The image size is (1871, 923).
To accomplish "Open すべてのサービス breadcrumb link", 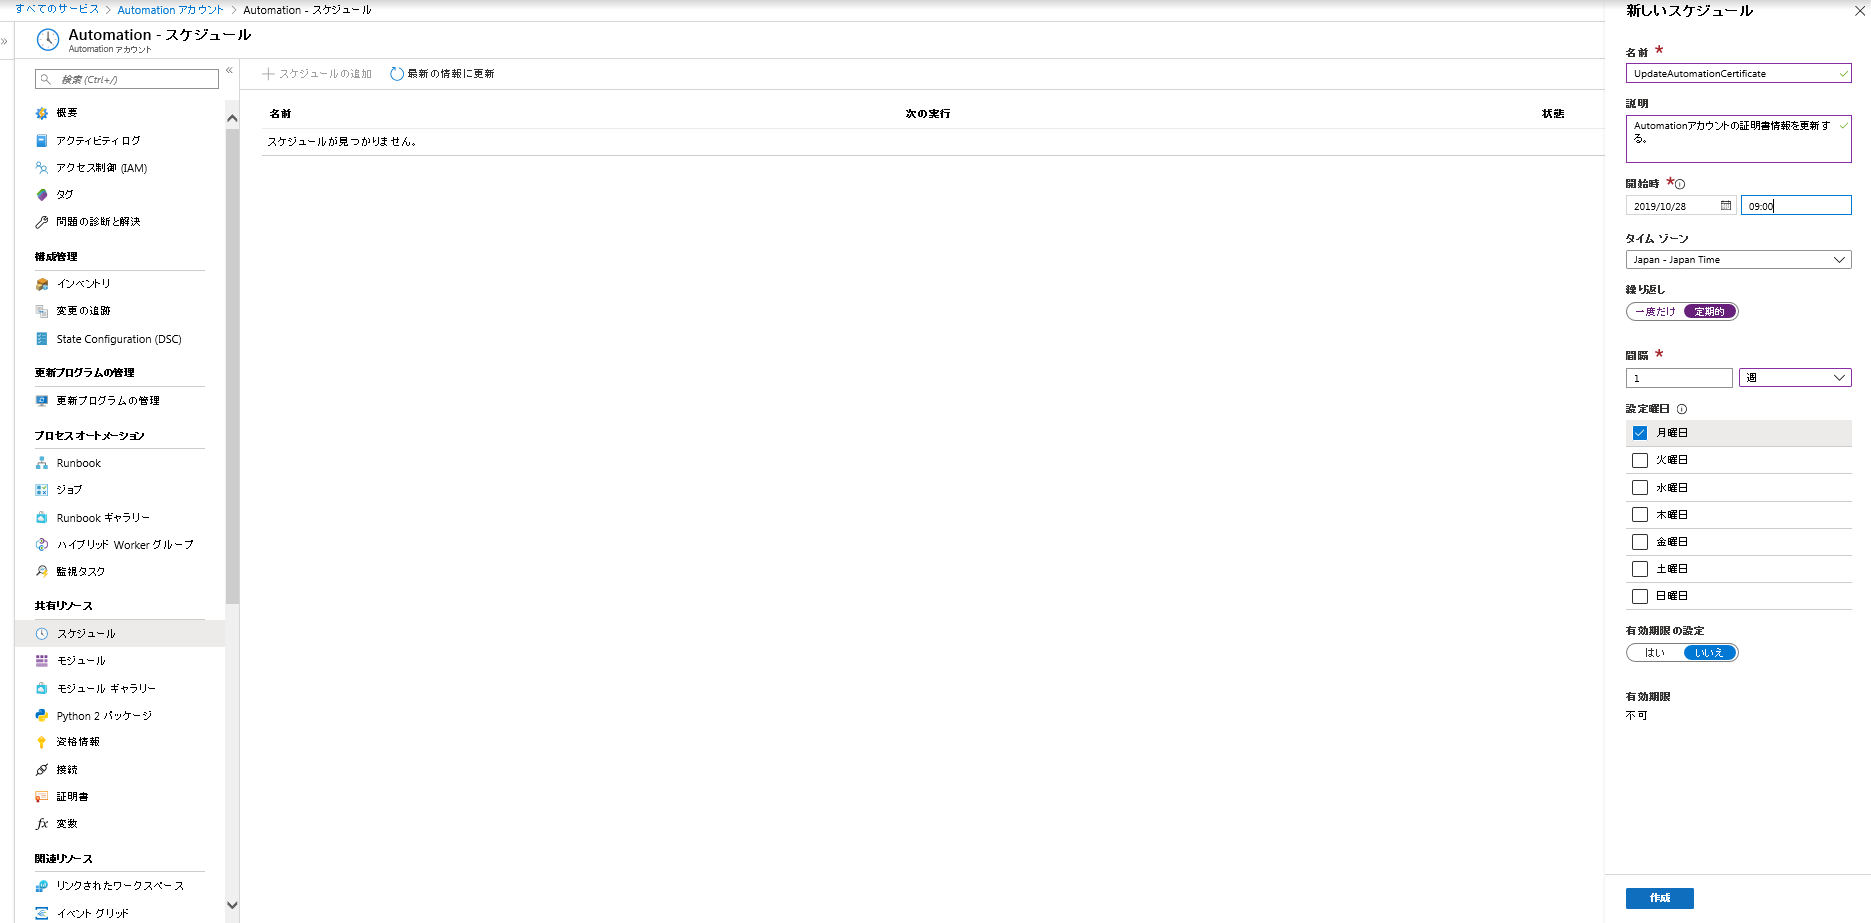I will coord(57,9).
